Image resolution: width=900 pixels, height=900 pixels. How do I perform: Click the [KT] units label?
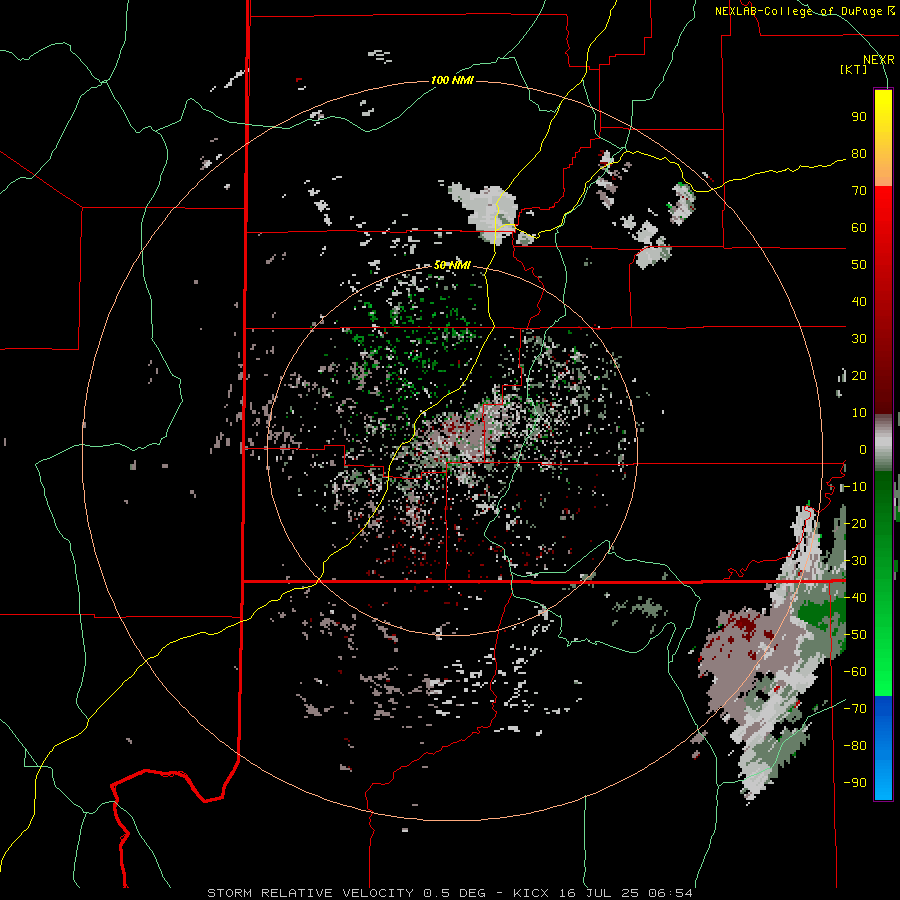point(854,69)
